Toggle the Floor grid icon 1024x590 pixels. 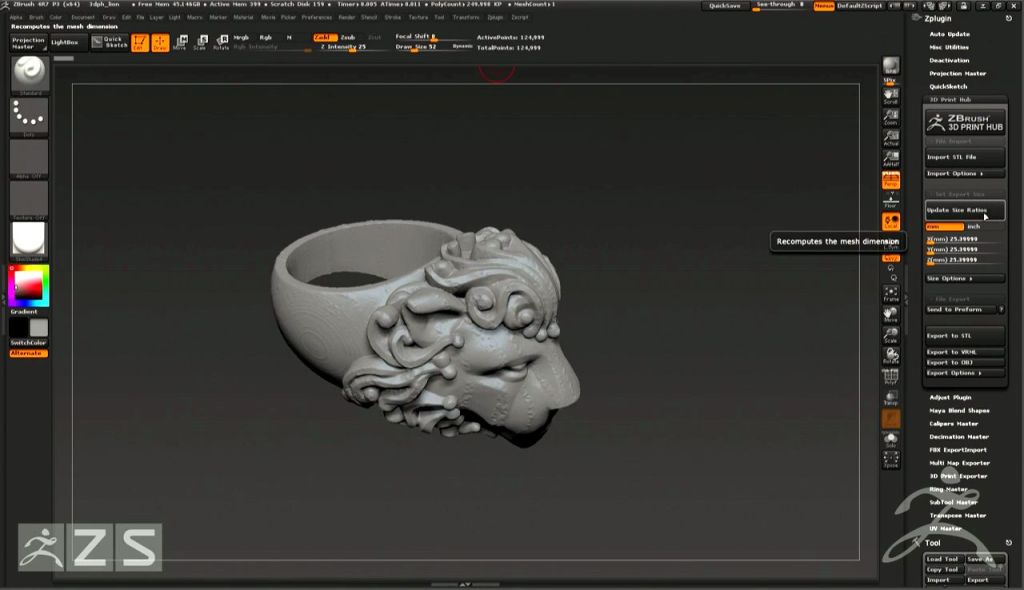891,201
